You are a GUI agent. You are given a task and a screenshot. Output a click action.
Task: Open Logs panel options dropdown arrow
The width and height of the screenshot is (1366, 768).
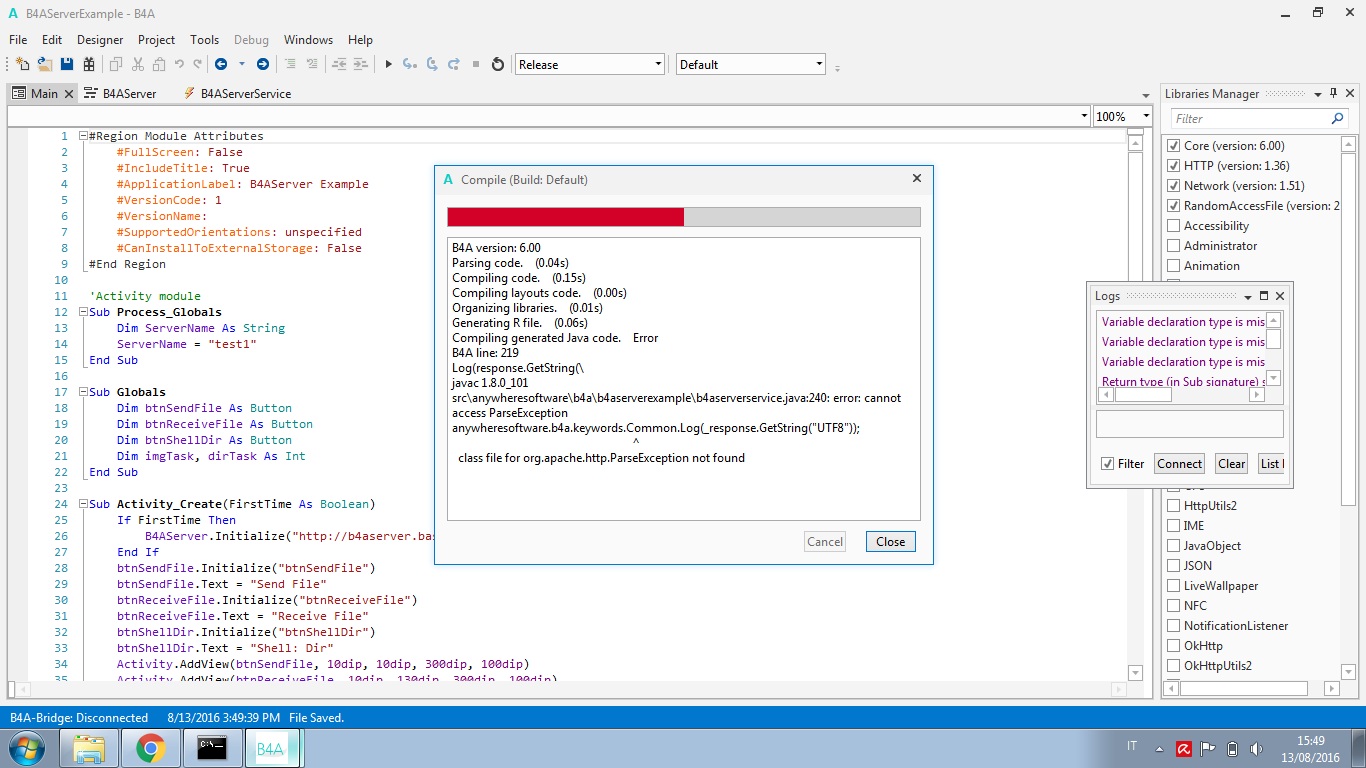click(1248, 296)
